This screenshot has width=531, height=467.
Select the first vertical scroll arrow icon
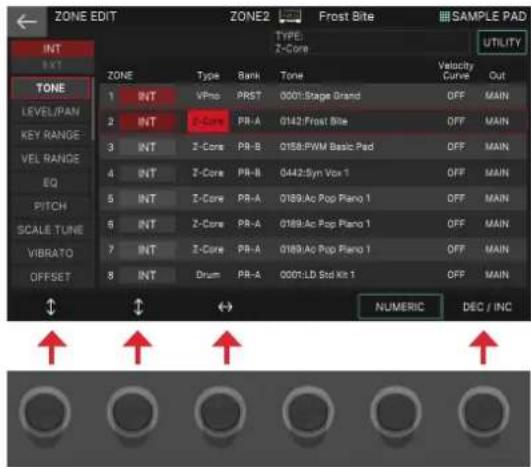(x=50, y=307)
